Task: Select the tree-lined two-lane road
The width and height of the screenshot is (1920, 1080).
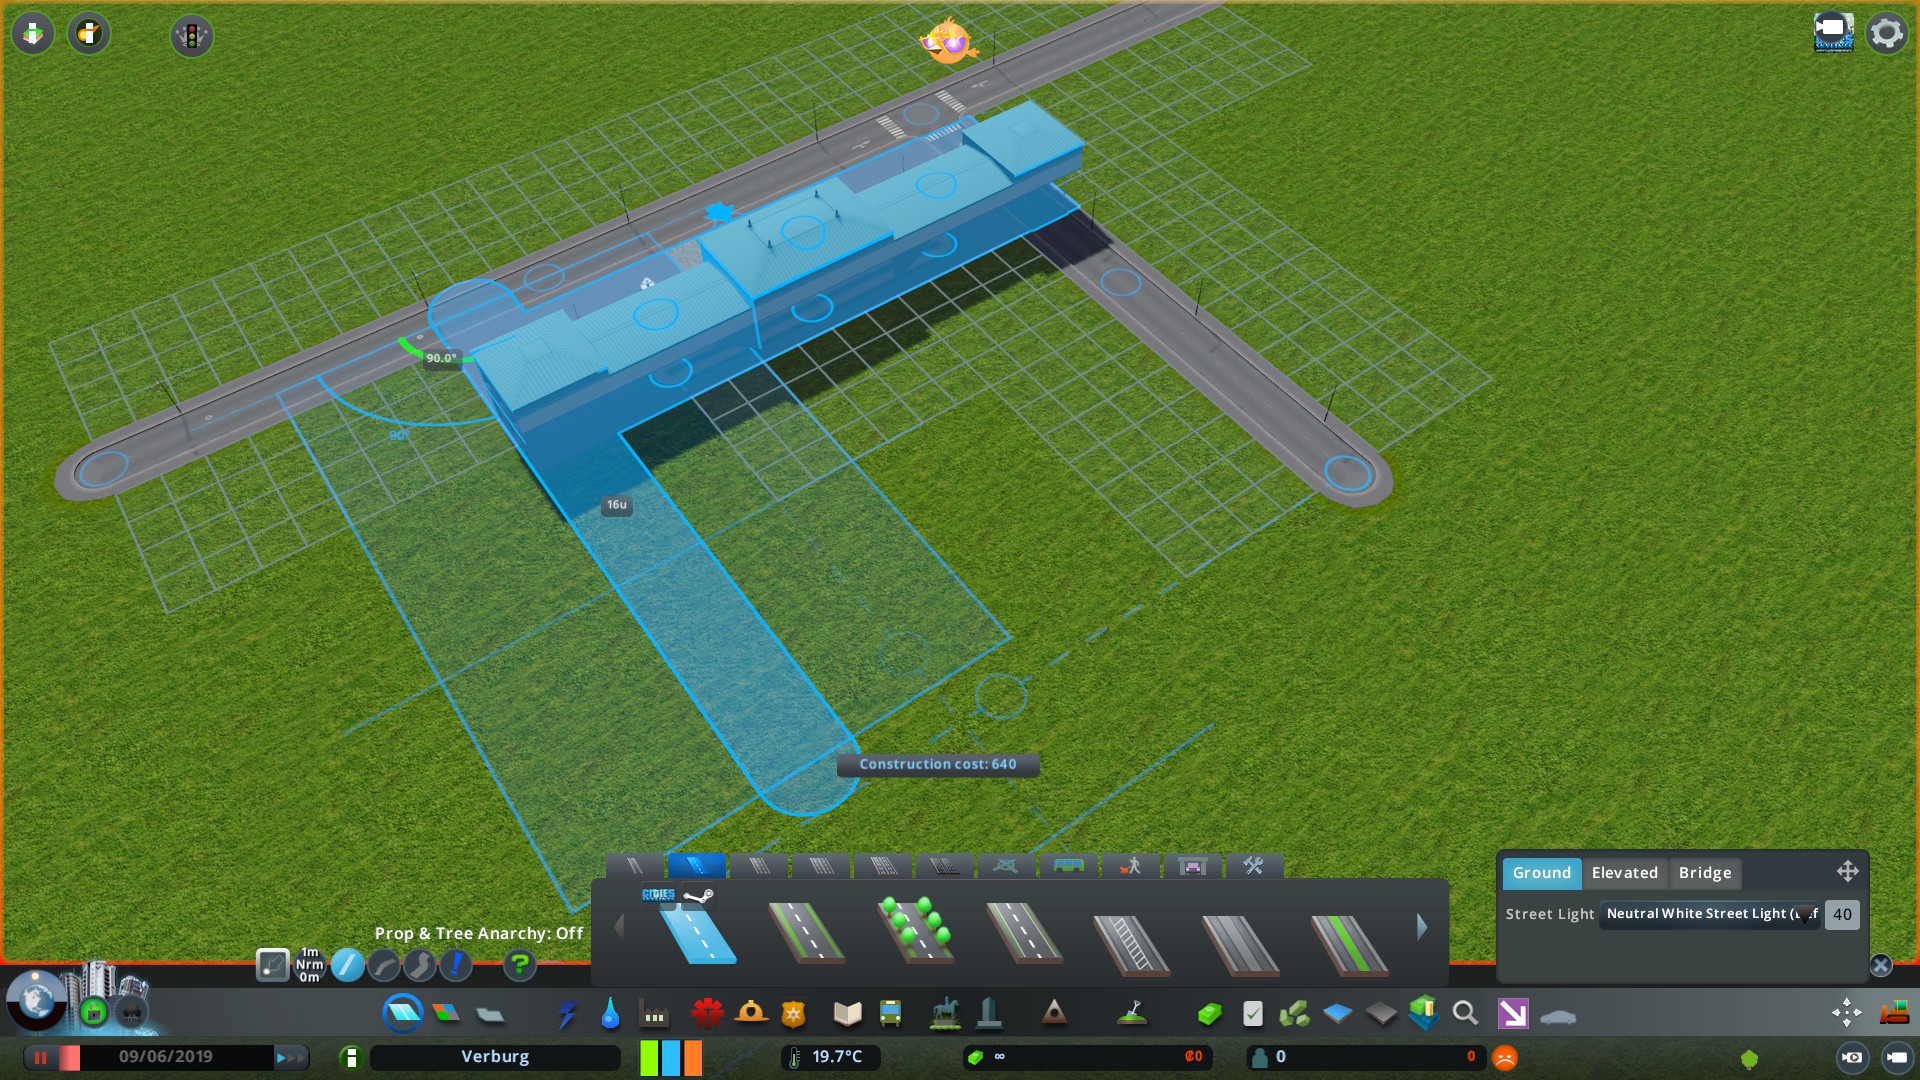Action: [x=914, y=932]
